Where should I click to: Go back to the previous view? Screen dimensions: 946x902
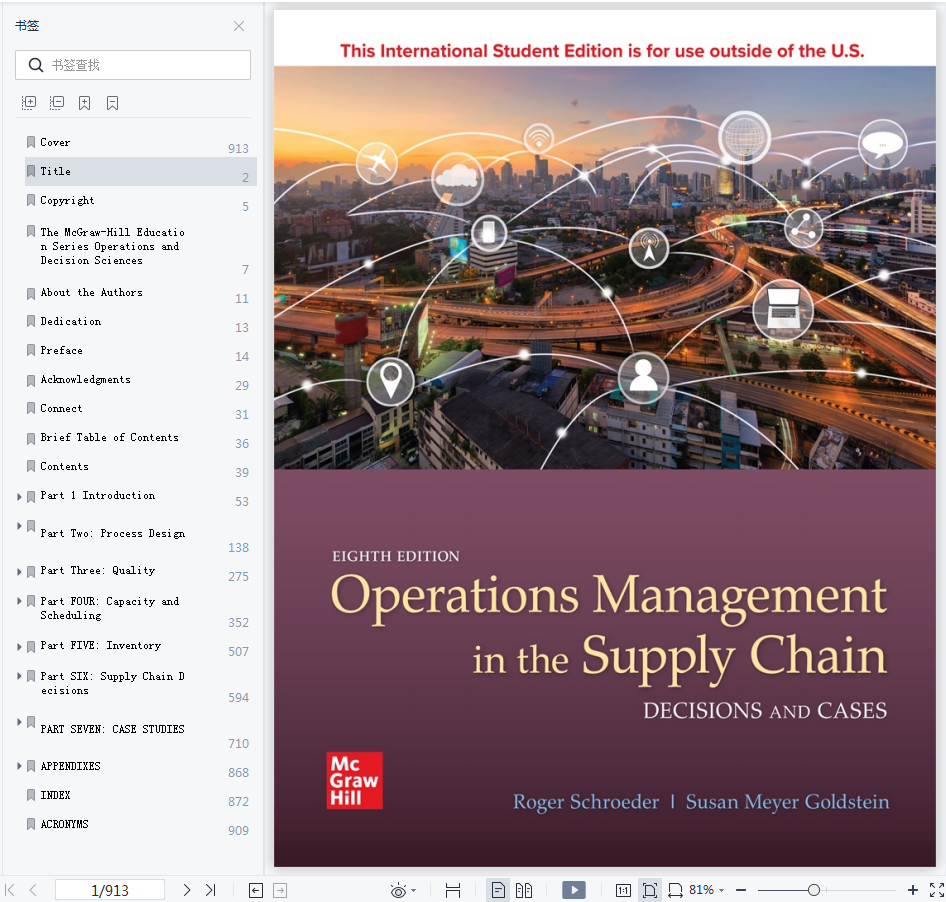click(256, 890)
